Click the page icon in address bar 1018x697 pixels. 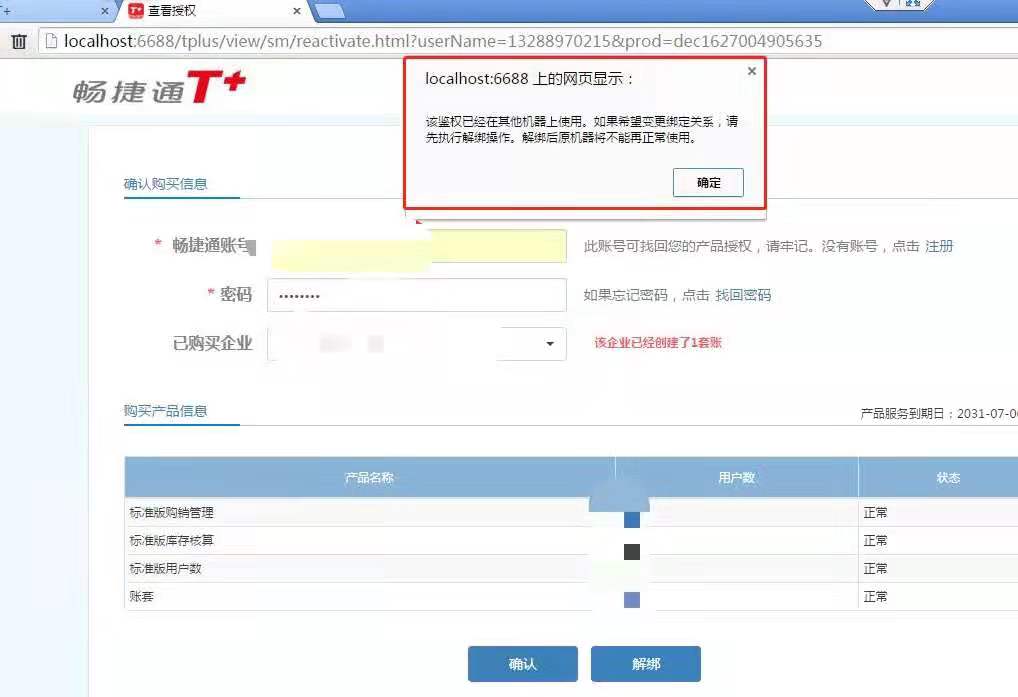(51, 42)
